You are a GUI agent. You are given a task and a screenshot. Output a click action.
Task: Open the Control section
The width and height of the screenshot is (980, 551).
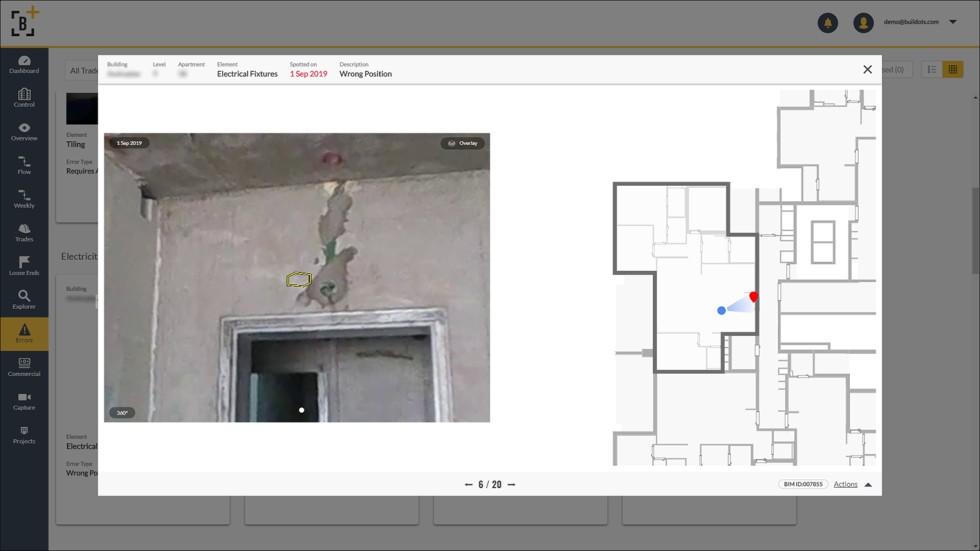coord(24,98)
